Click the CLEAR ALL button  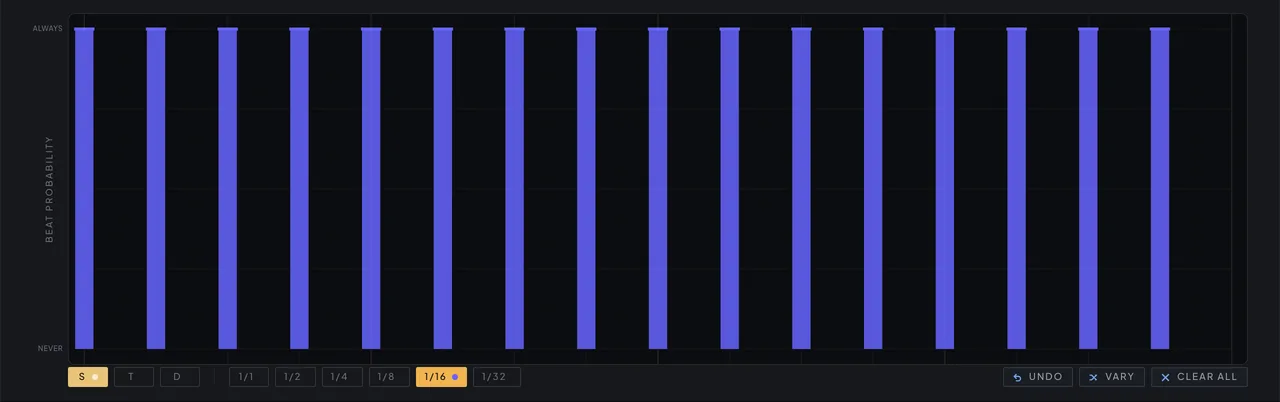1198,377
